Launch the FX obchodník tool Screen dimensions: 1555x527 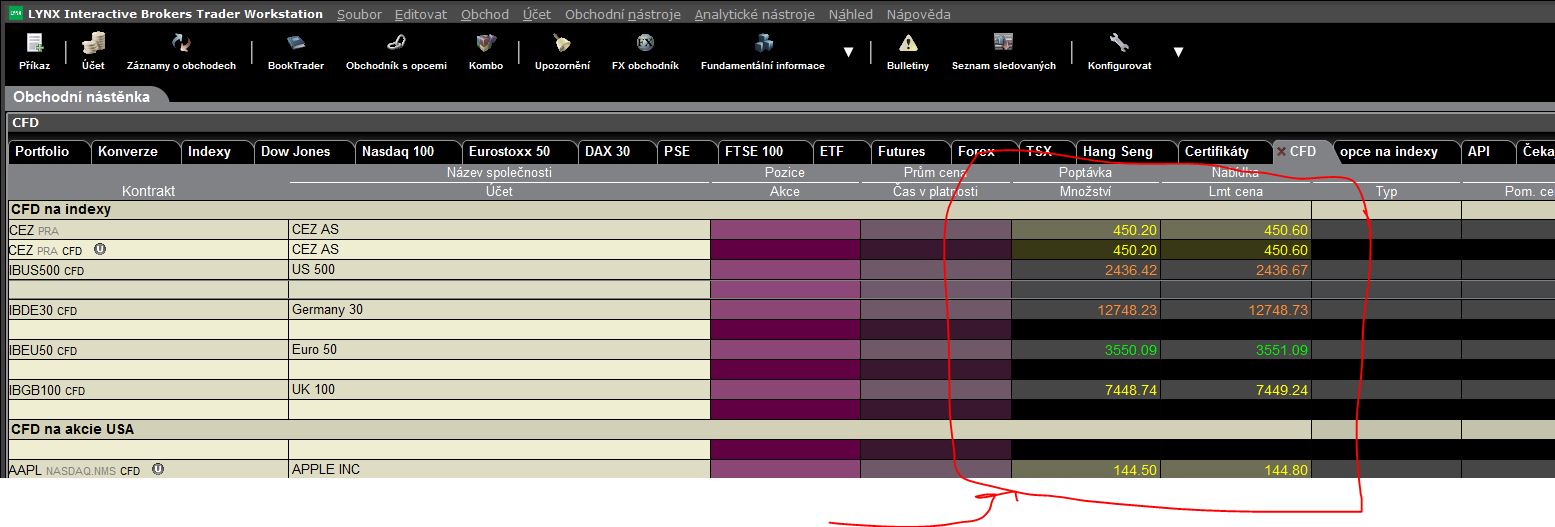pos(645,51)
